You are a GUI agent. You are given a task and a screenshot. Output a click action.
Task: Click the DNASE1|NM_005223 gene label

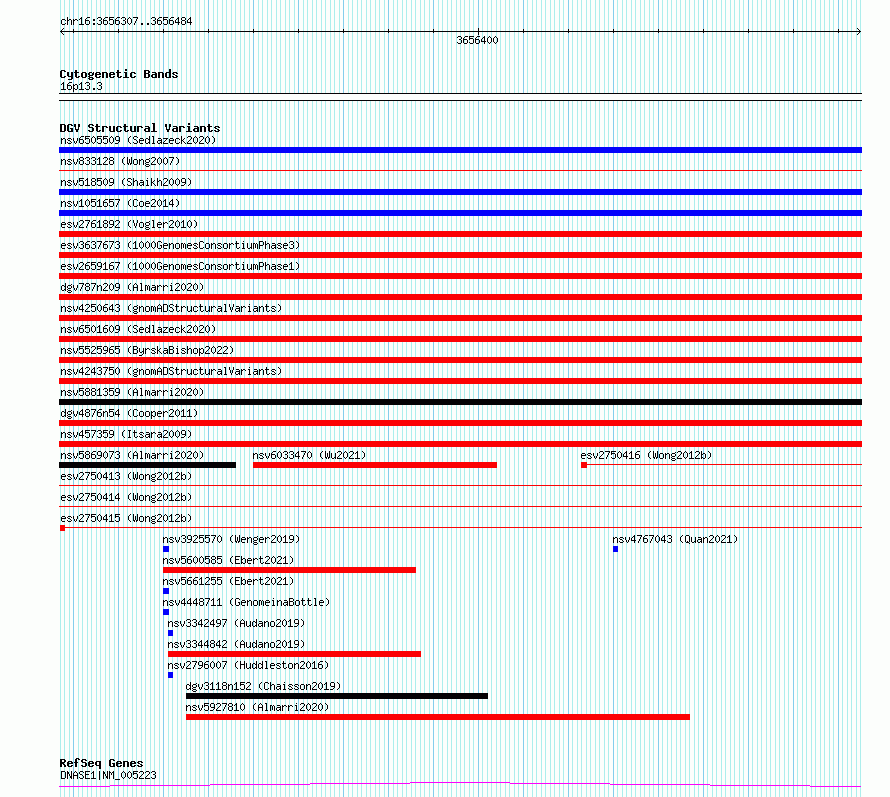[x=108, y=775]
